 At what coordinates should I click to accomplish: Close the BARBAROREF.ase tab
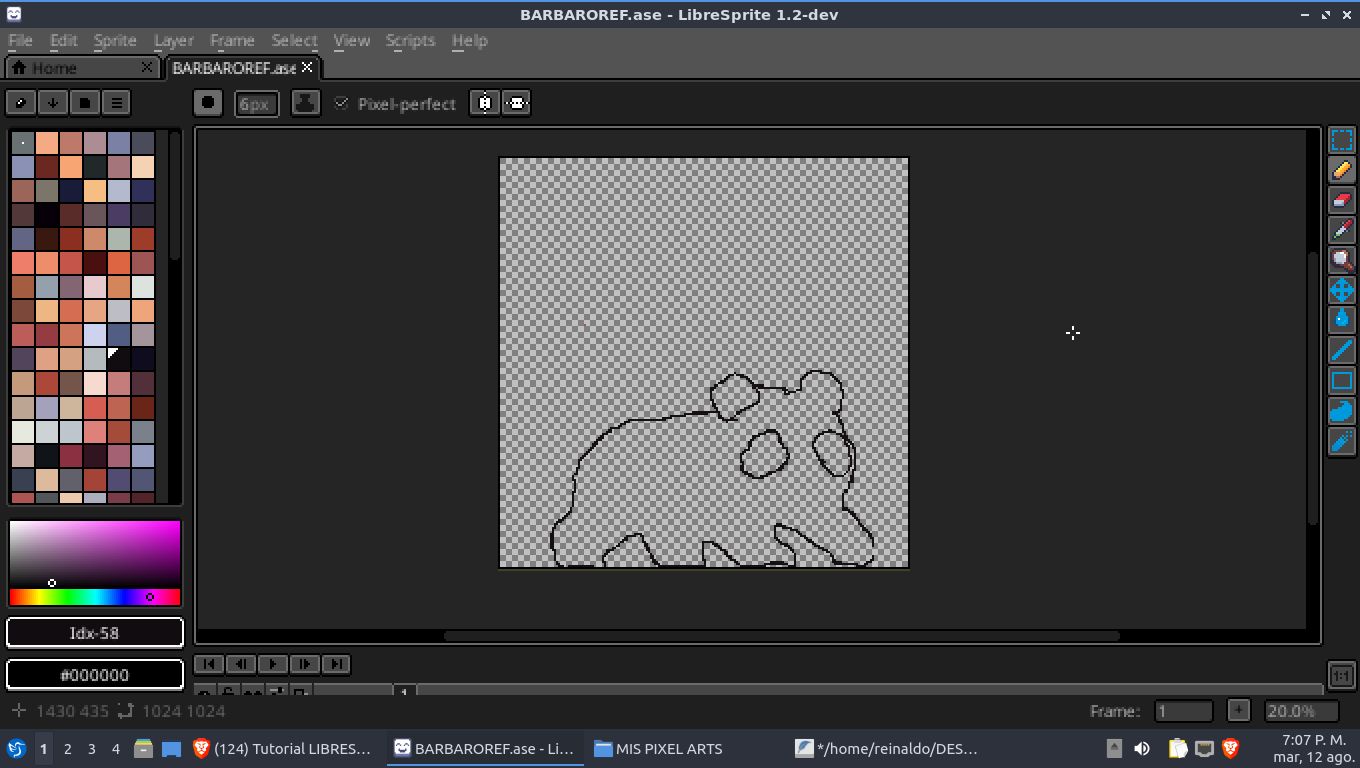pyautogui.click(x=307, y=67)
